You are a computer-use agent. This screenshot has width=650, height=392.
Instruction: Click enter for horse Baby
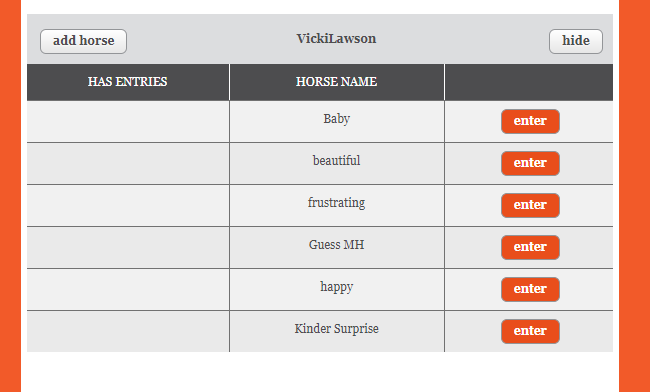(x=530, y=121)
